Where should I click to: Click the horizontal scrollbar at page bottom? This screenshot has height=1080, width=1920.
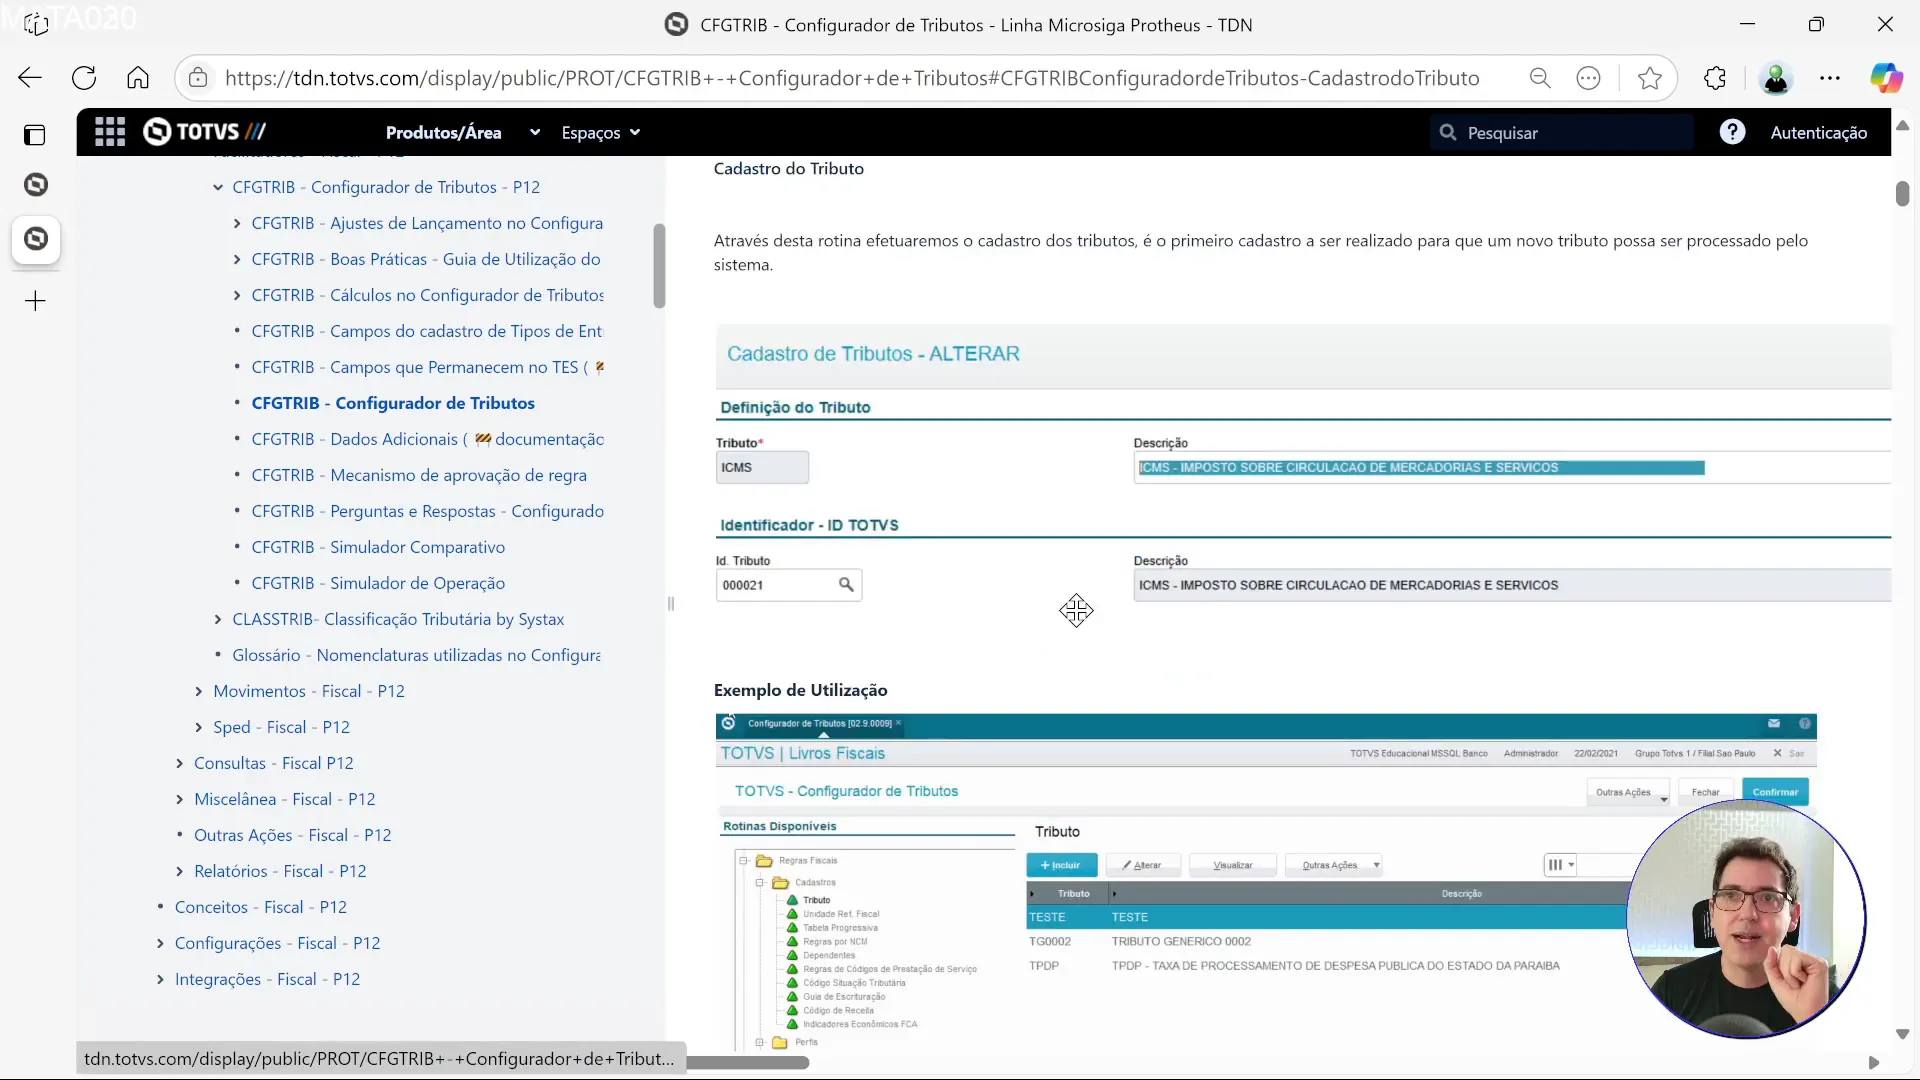pos(748,1063)
